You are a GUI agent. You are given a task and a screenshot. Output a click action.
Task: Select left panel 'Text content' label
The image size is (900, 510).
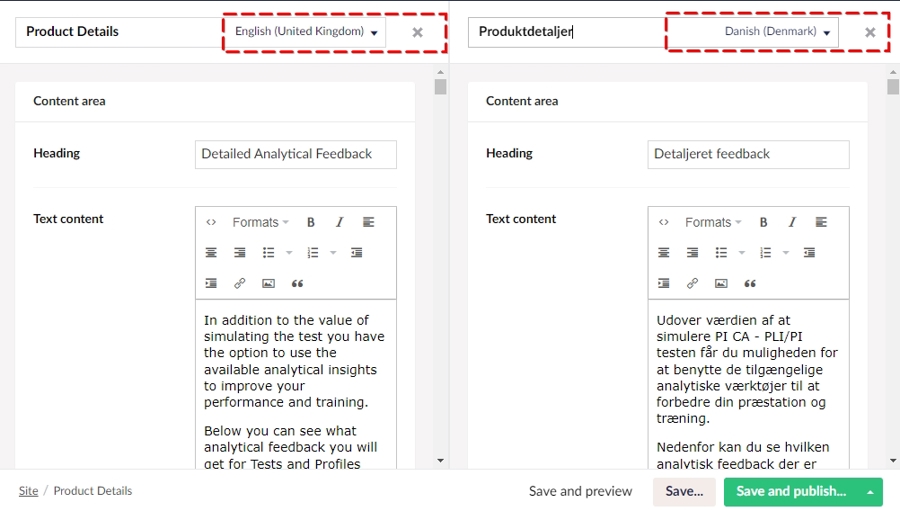[68, 219]
